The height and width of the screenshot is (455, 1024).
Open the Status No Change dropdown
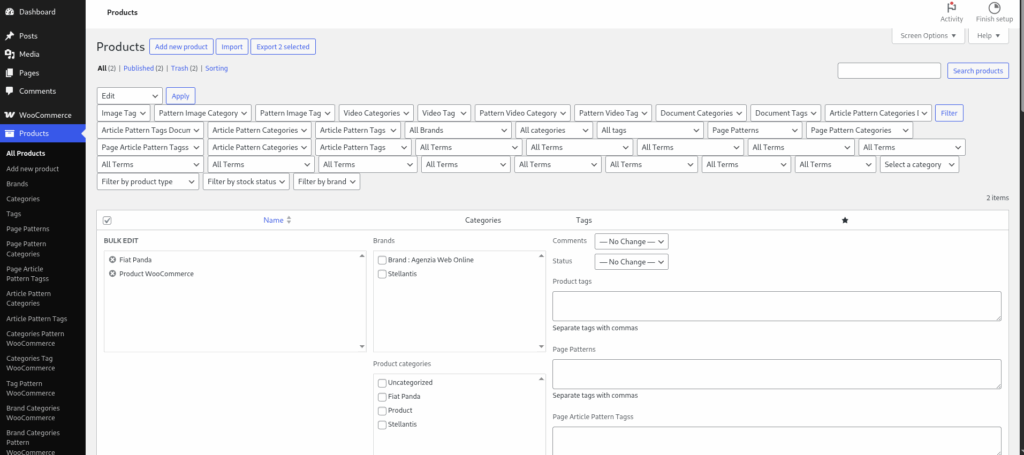pos(632,262)
